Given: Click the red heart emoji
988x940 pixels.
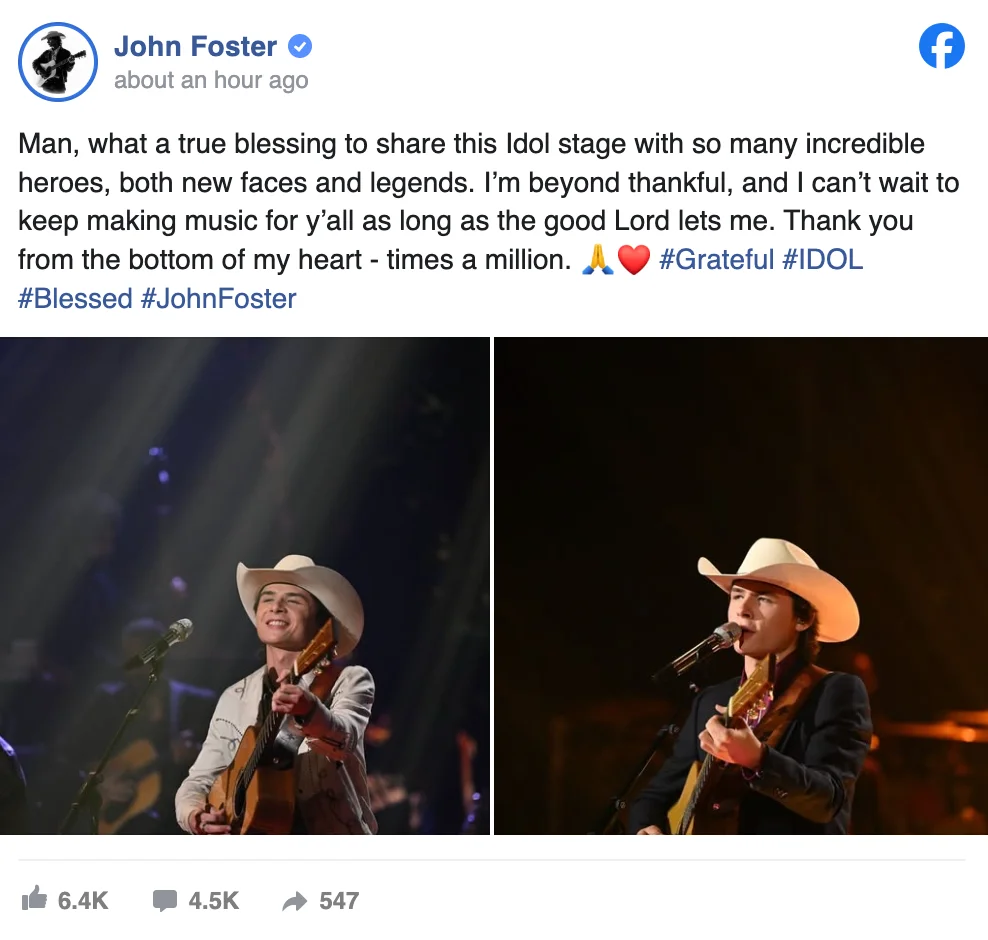Looking at the screenshot, I should [x=634, y=261].
